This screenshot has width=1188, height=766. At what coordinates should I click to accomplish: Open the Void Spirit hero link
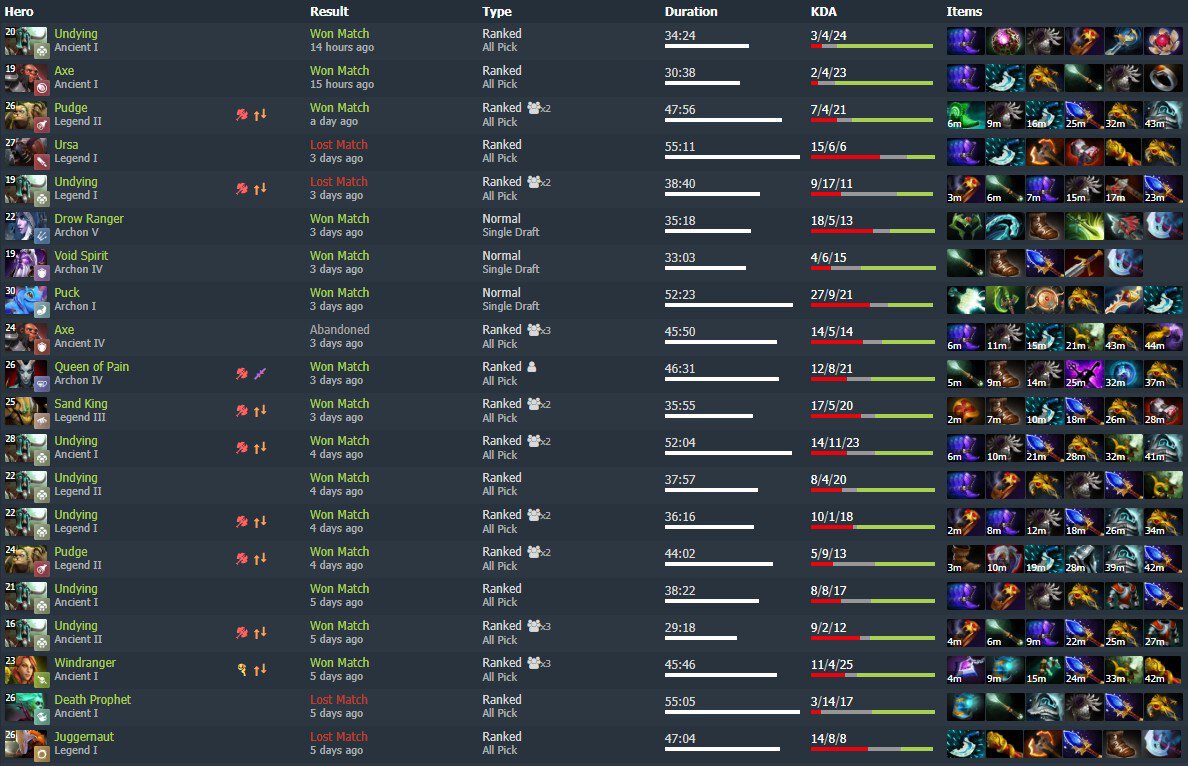tap(81, 256)
